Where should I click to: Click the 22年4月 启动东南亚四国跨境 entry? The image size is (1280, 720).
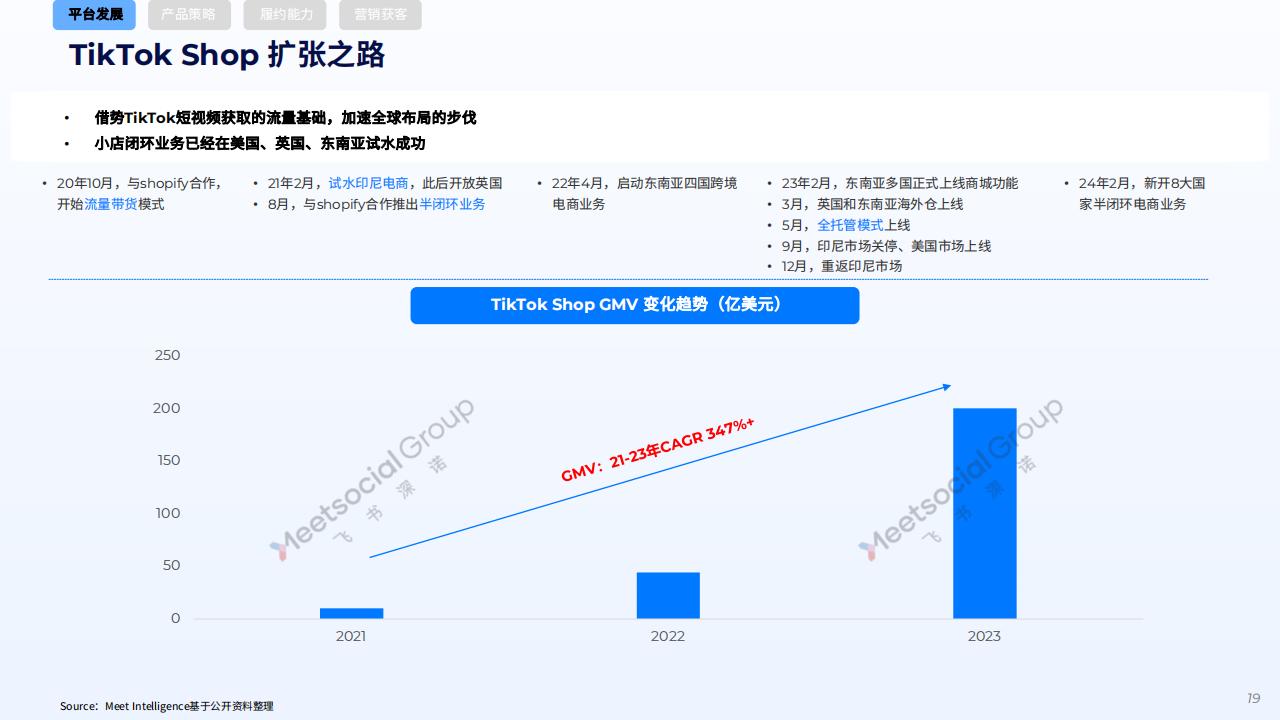tap(645, 194)
